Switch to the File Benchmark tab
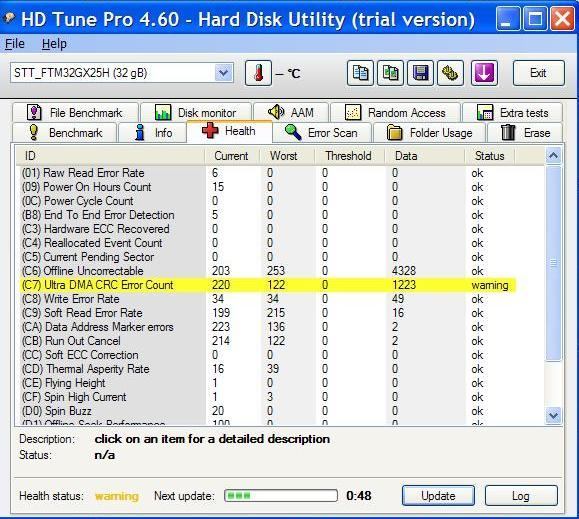The height and width of the screenshot is (519, 579). point(75,113)
